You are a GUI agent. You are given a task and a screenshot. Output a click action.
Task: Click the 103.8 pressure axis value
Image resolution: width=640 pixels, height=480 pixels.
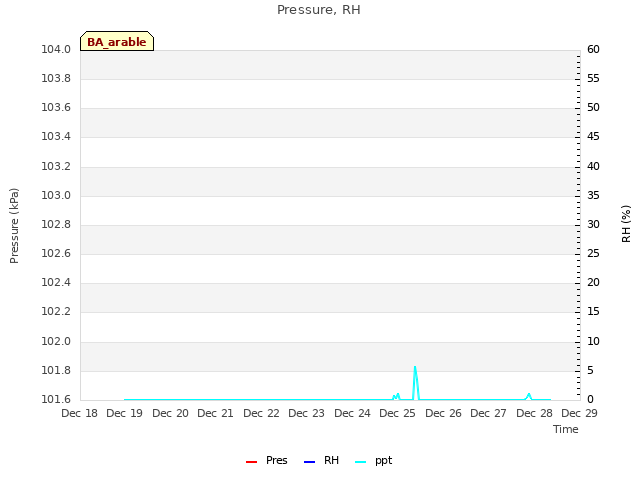pos(56,78)
